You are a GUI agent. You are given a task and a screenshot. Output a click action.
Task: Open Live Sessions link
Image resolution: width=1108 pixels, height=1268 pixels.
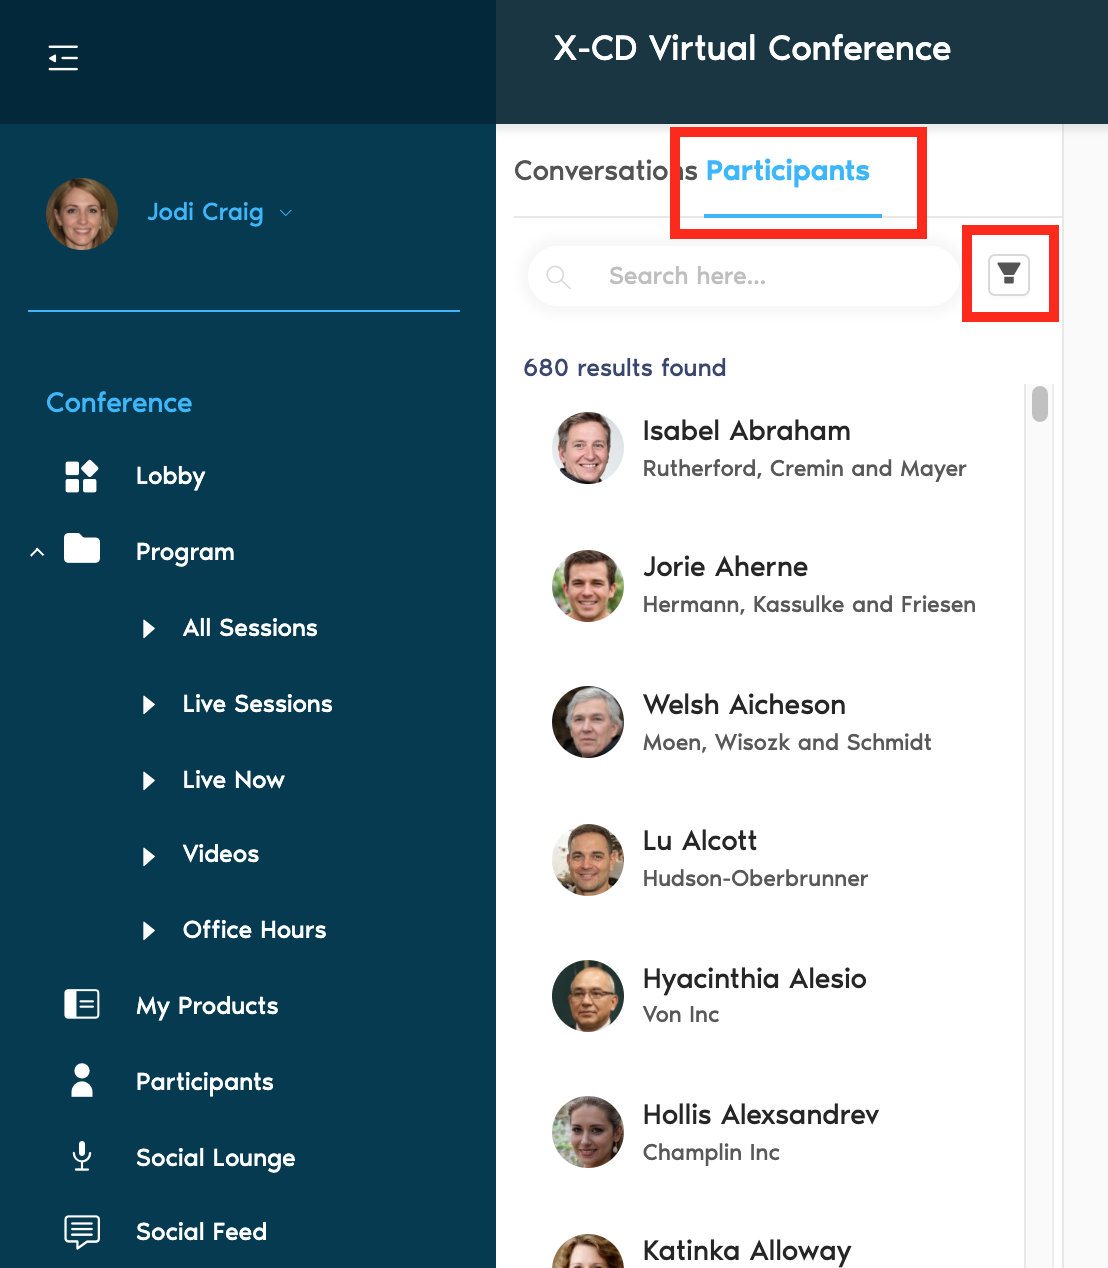pos(258,704)
